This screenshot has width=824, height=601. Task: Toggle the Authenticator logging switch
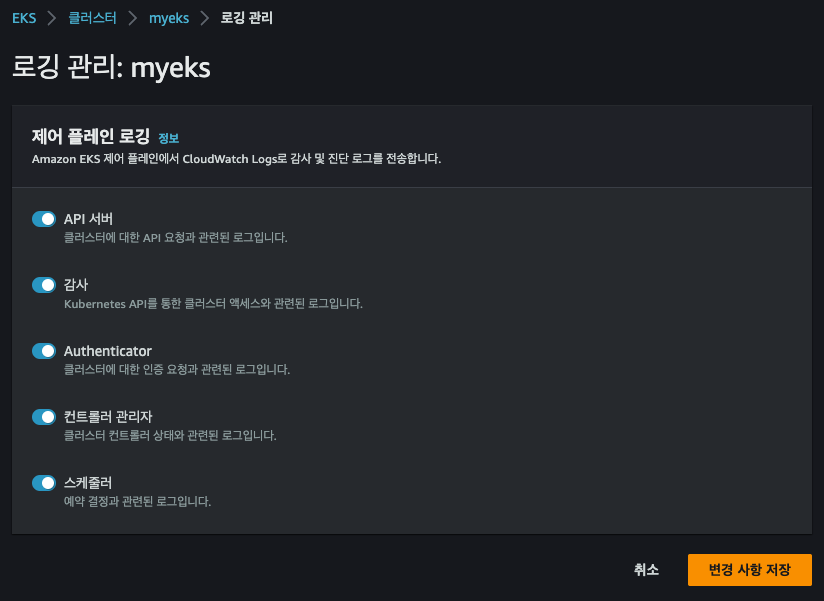(44, 351)
